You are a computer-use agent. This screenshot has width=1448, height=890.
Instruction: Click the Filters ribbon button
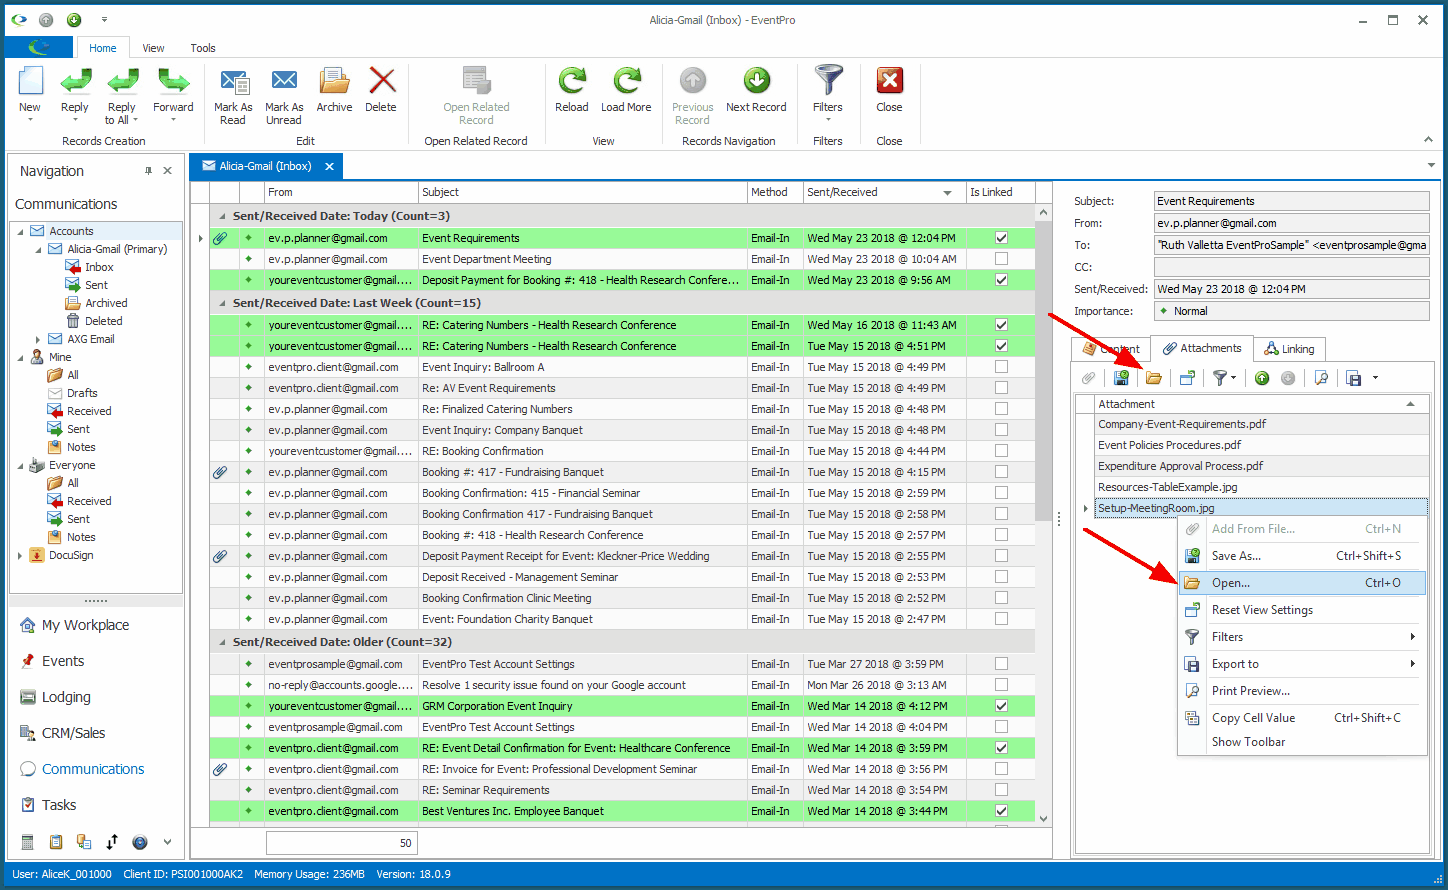828,92
